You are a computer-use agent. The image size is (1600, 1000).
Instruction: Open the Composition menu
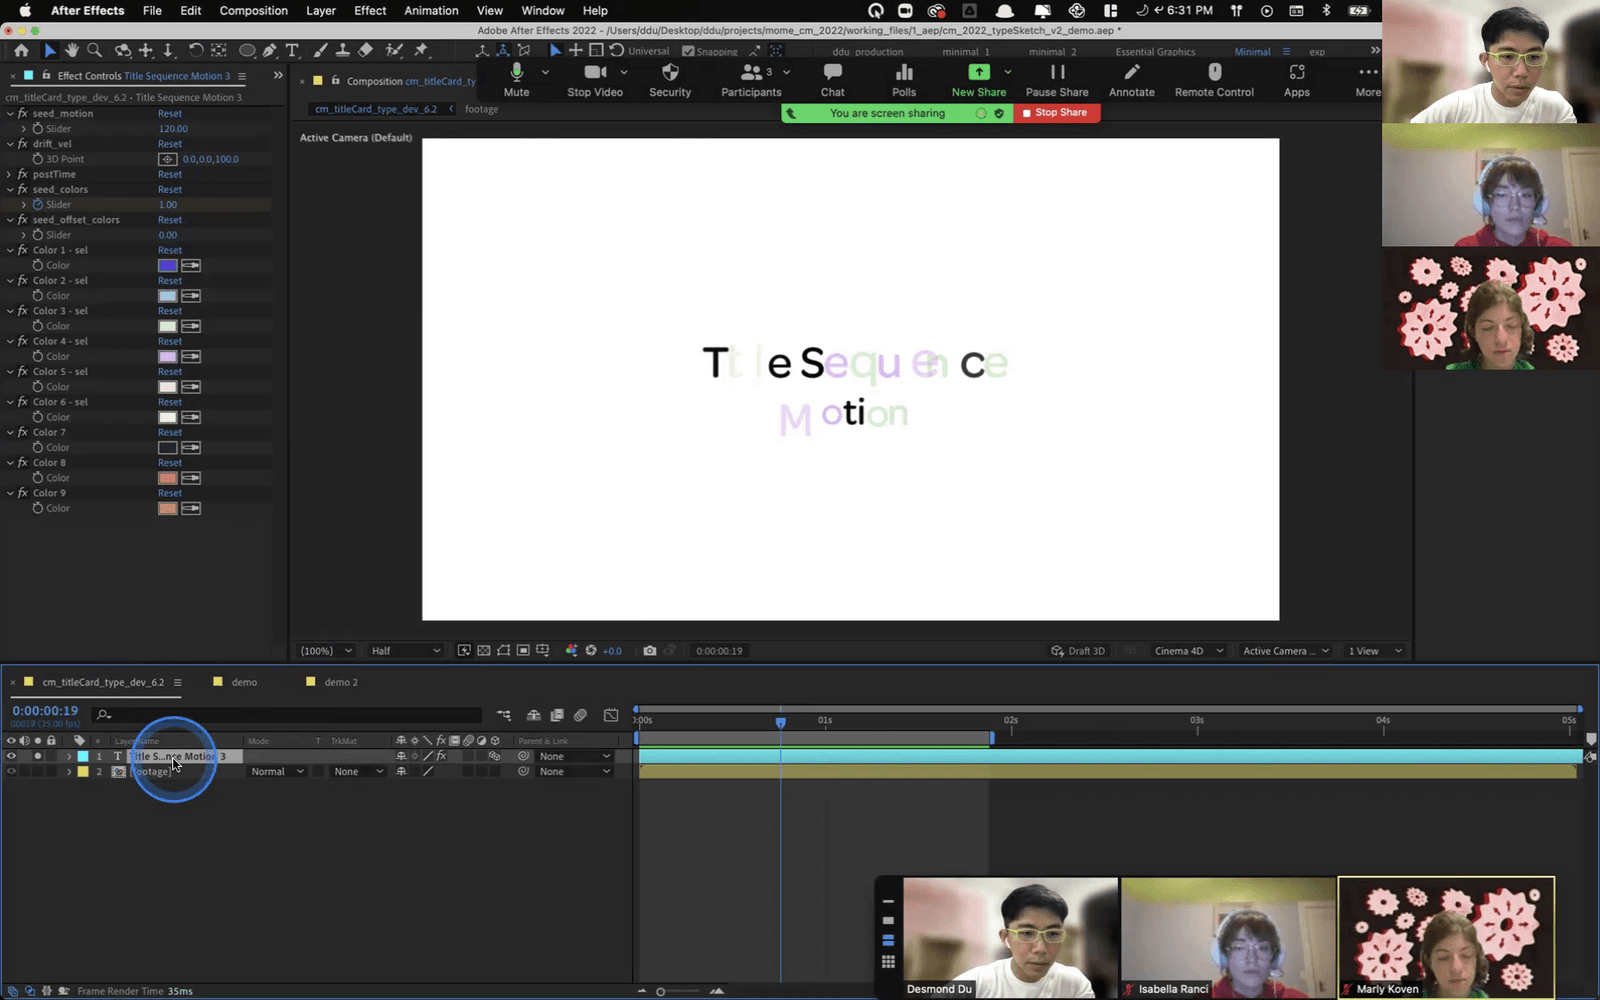(253, 11)
